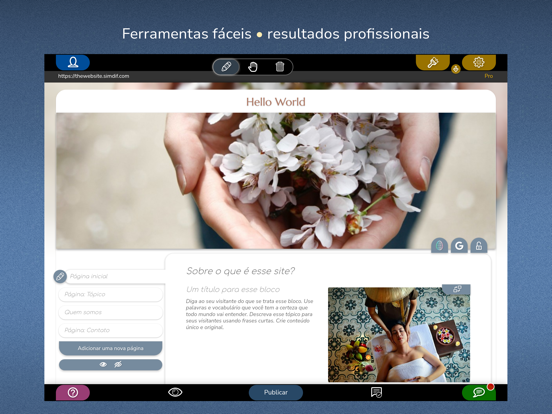Preview site with bottom eye icon
The height and width of the screenshot is (414, 552).
(175, 392)
